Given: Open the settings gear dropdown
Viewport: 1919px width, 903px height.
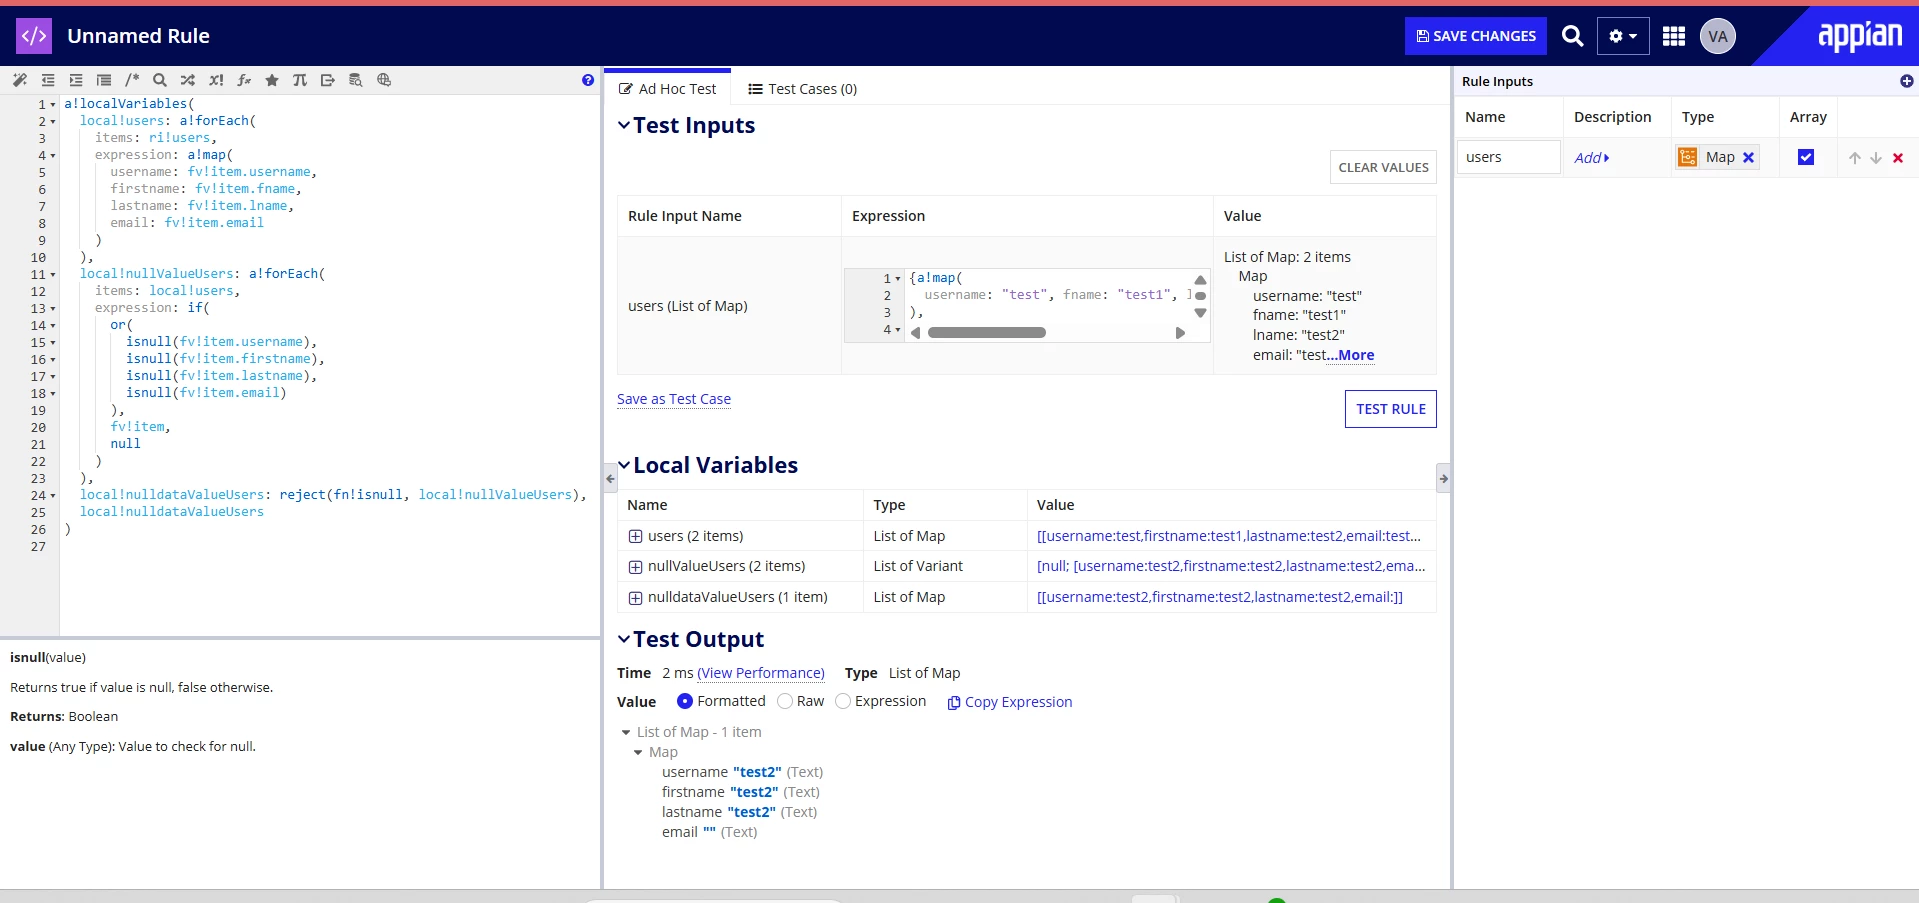Looking at the screenshot, I should pyautogui.click(x=1623, y=36).
